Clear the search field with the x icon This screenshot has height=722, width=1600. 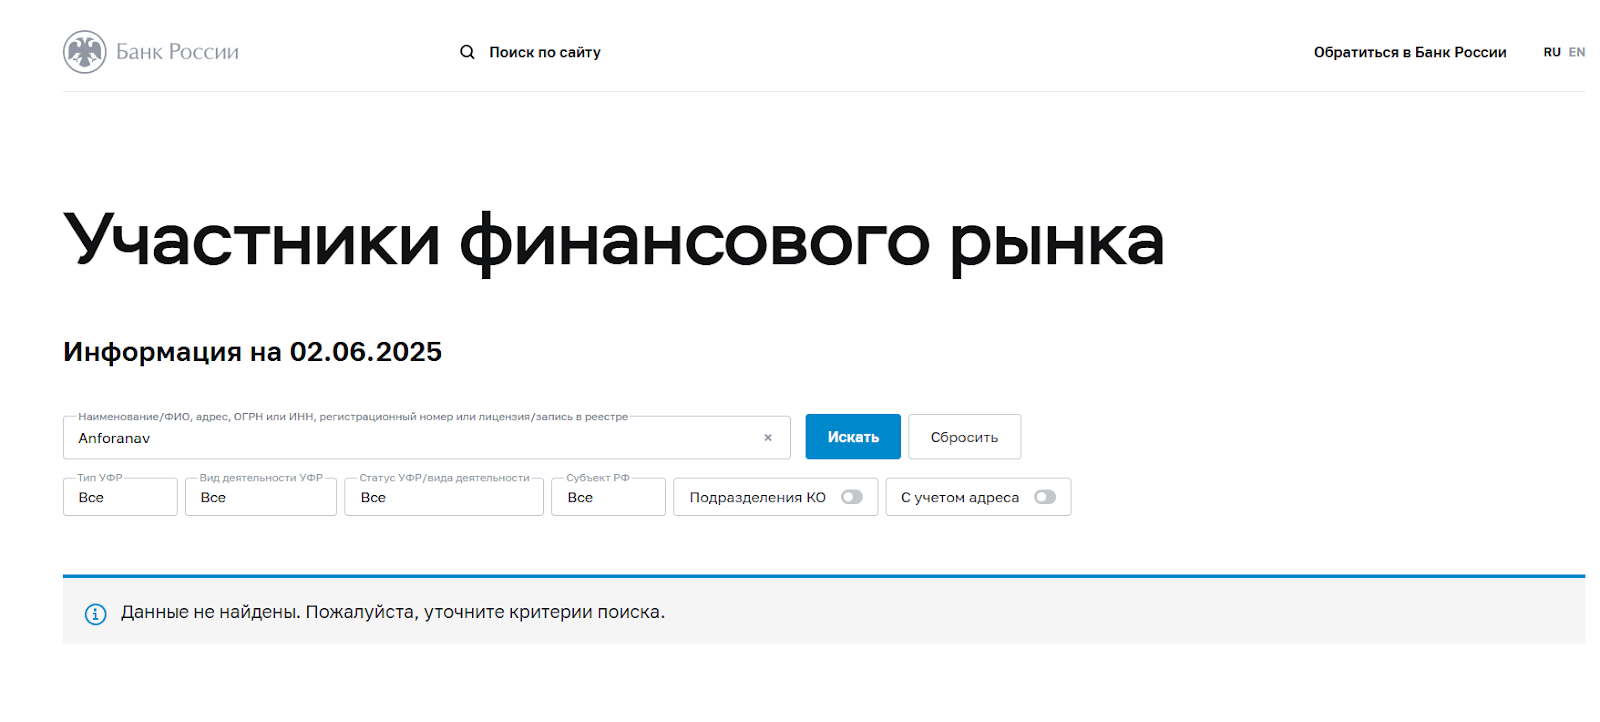click(x=768, y=438)
